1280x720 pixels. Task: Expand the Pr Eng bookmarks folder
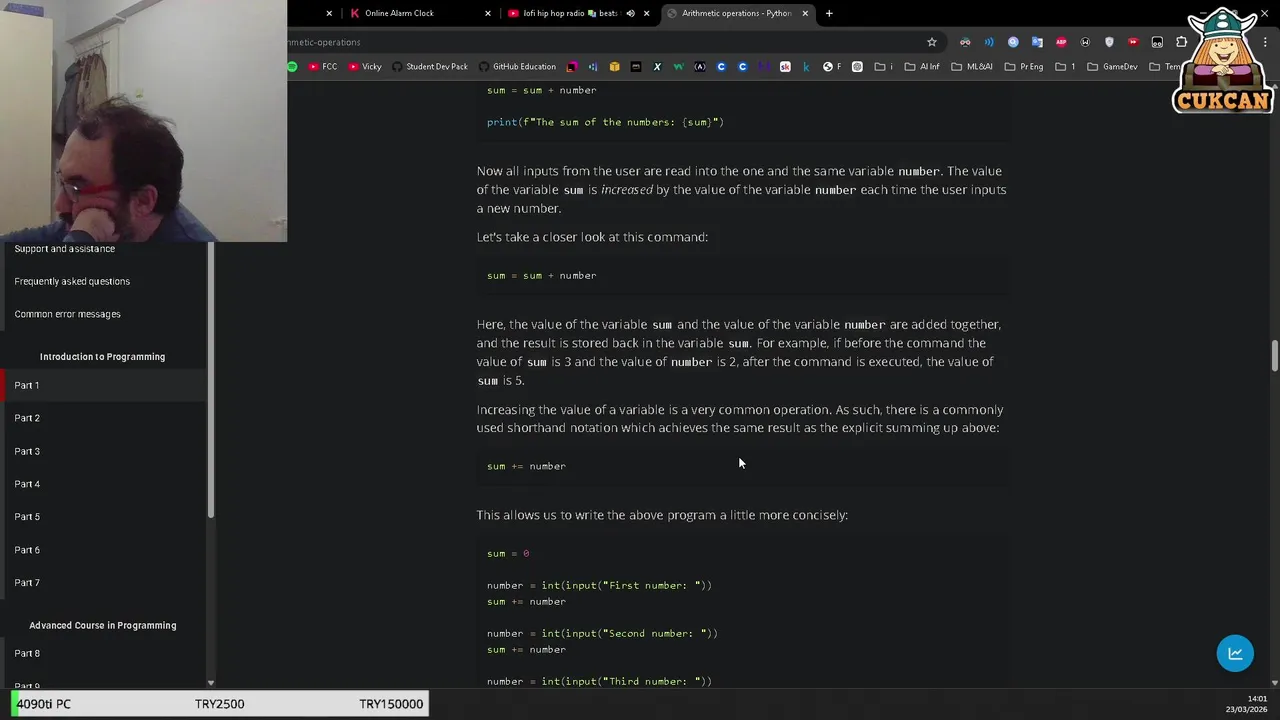pyautogui.click(x=1024, y=67)
